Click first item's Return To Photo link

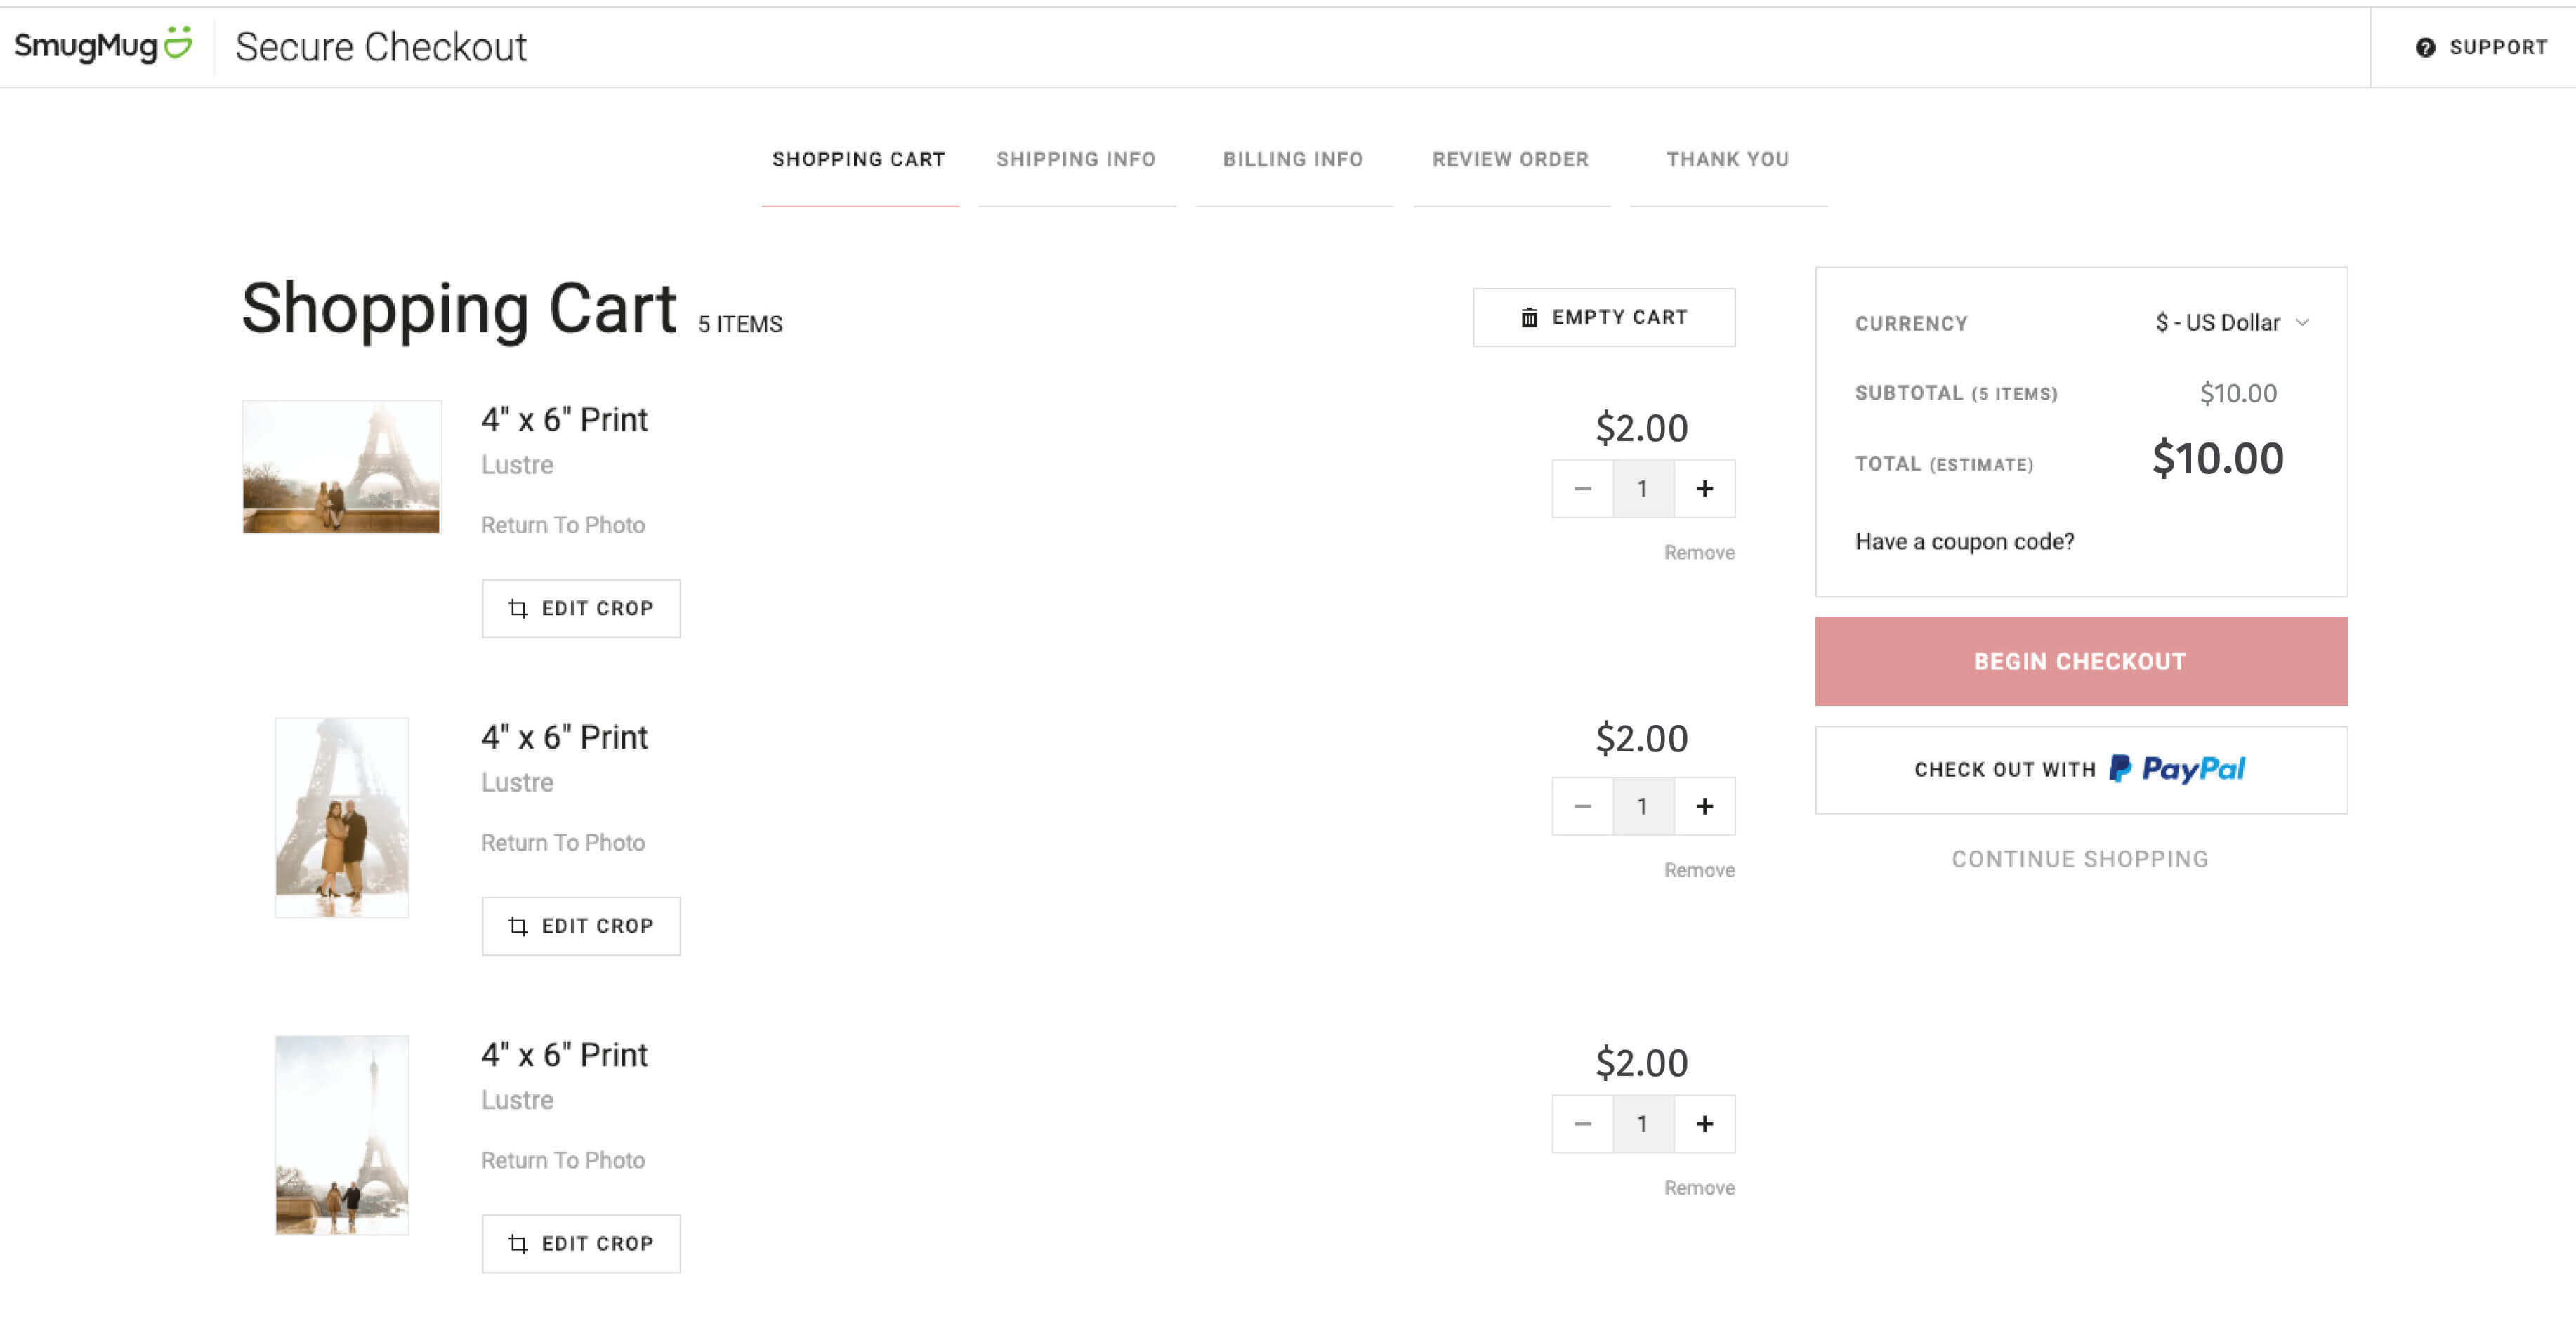[x=563, y=525]
